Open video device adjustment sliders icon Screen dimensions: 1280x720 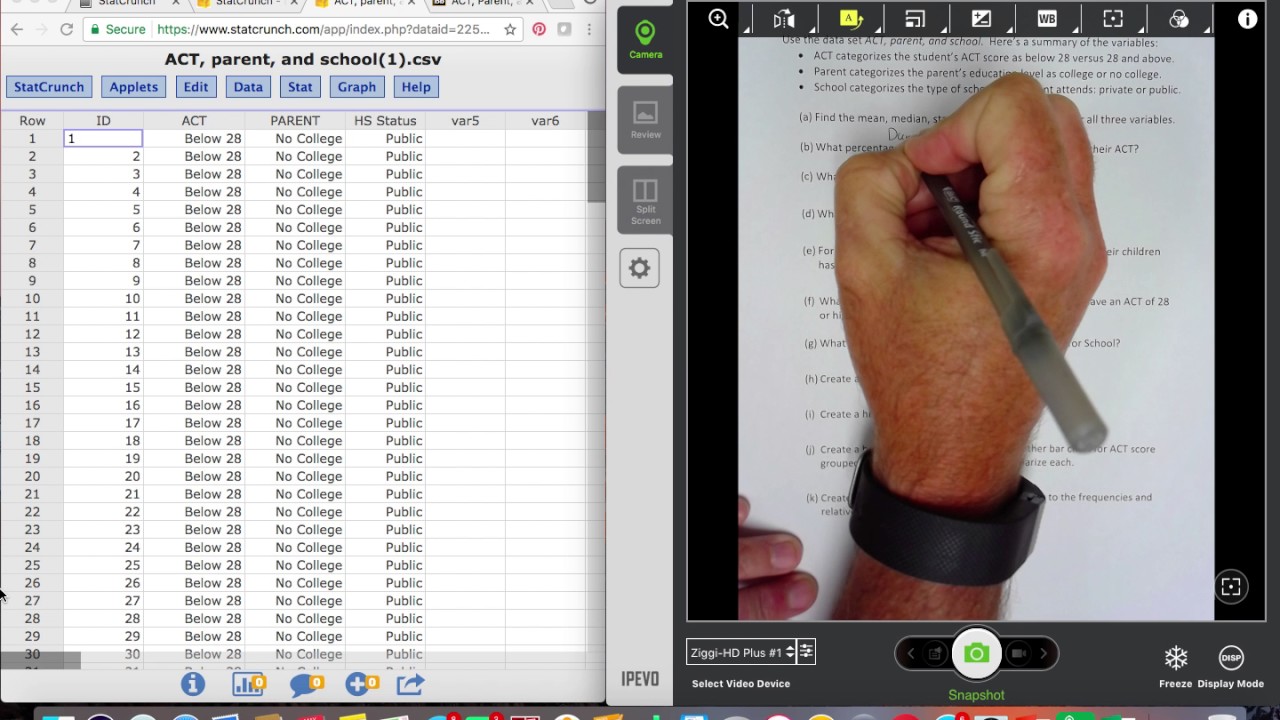point(806,652)
